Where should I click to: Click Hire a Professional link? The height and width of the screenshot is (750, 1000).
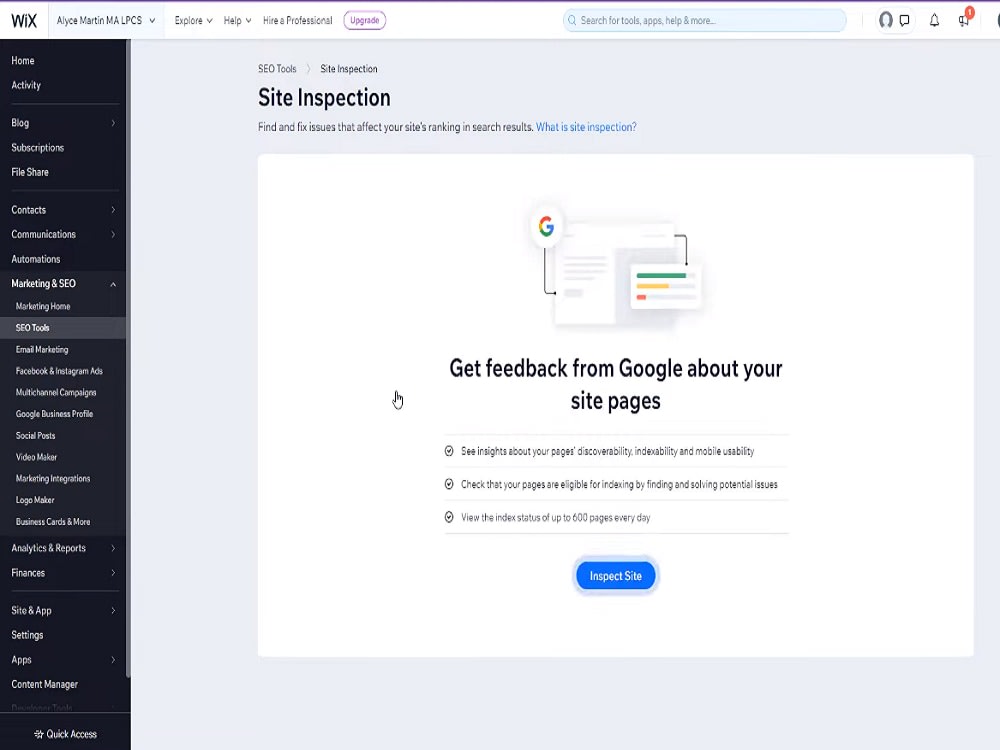[298, 20]
